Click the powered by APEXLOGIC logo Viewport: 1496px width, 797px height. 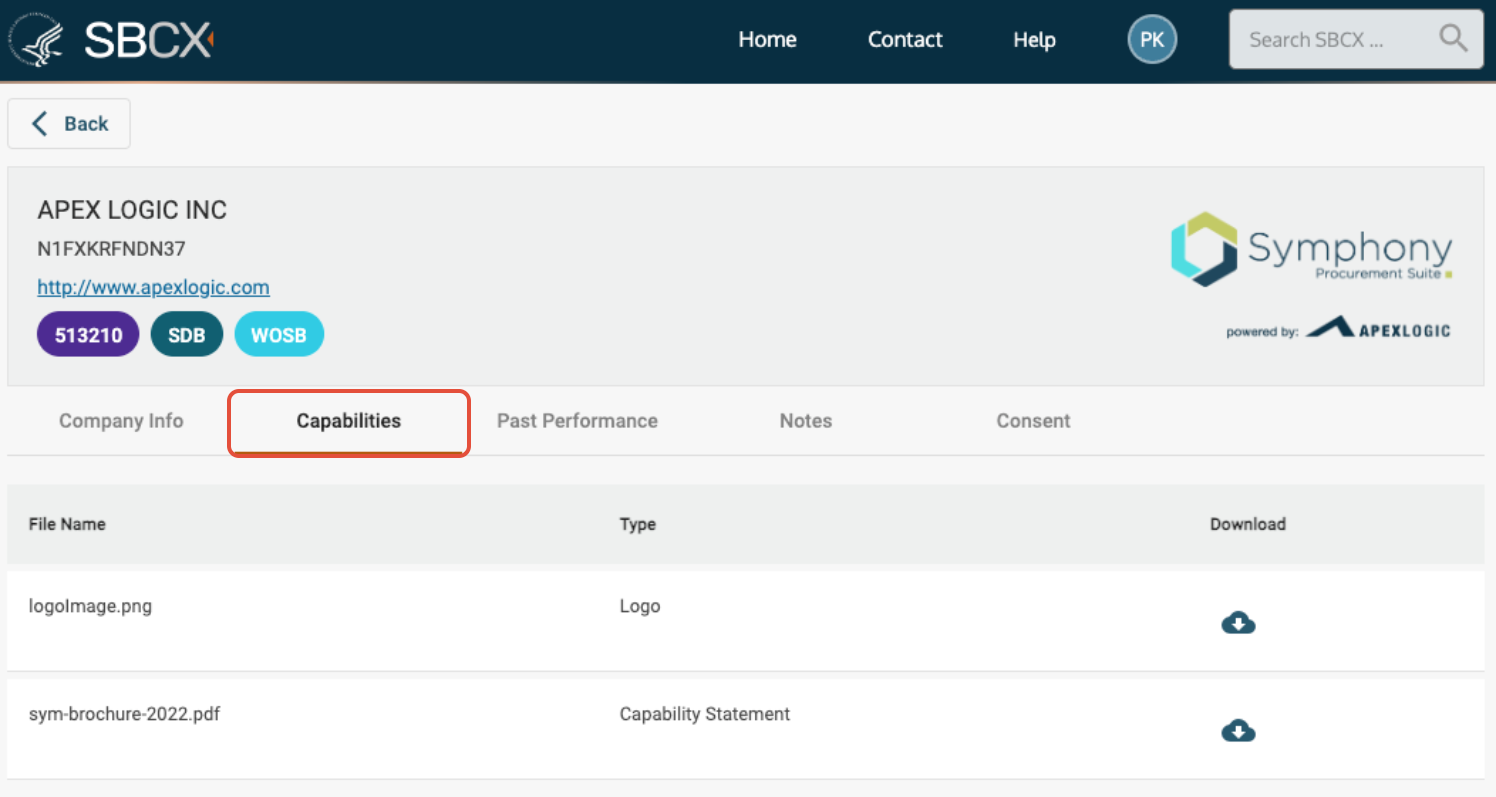(x=1338, y=328)
